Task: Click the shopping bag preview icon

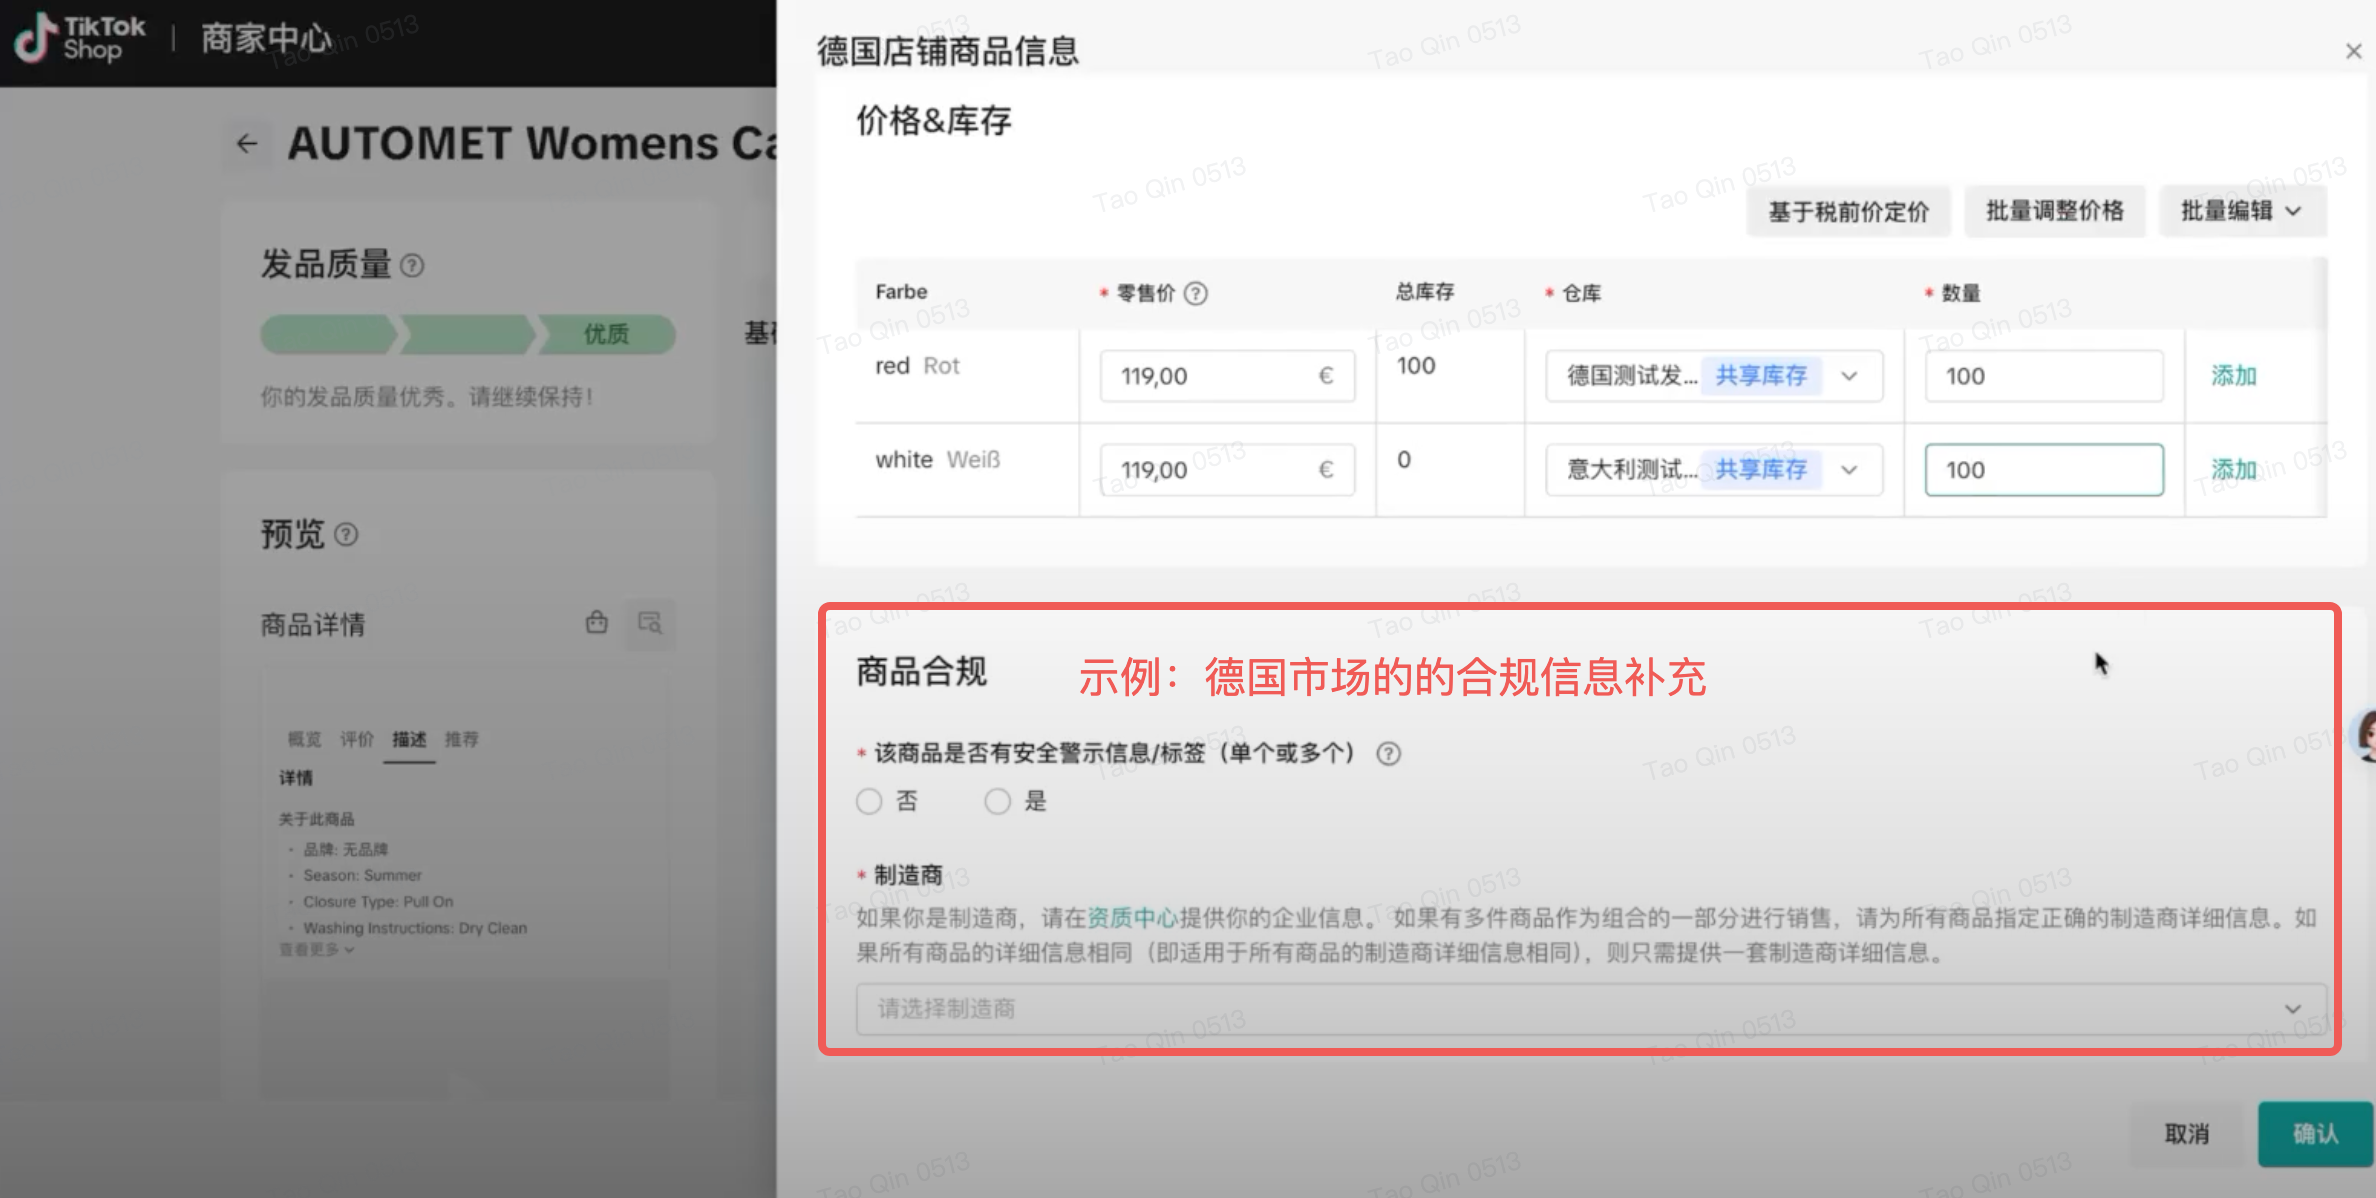Action: 597,623
